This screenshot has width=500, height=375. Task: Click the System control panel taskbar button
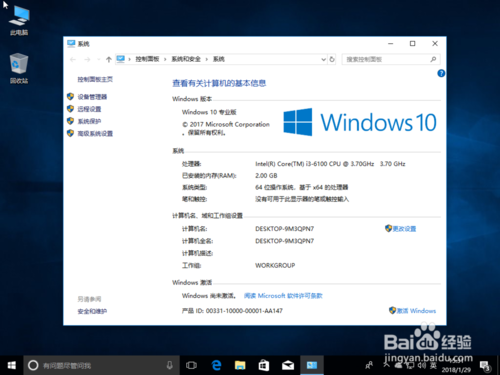[x=312, y=365]
